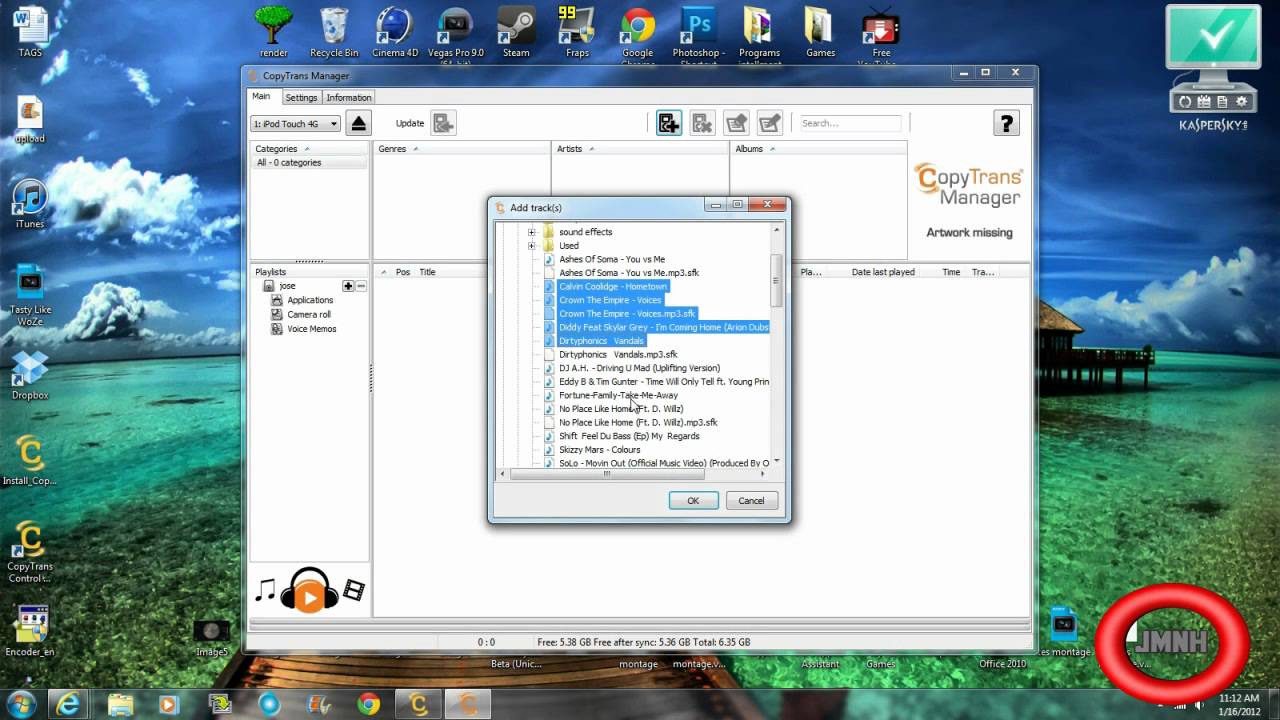This screenshot has width=1280, height=720.
Task: Expand the sound effects folder
Action: point(532,232)
